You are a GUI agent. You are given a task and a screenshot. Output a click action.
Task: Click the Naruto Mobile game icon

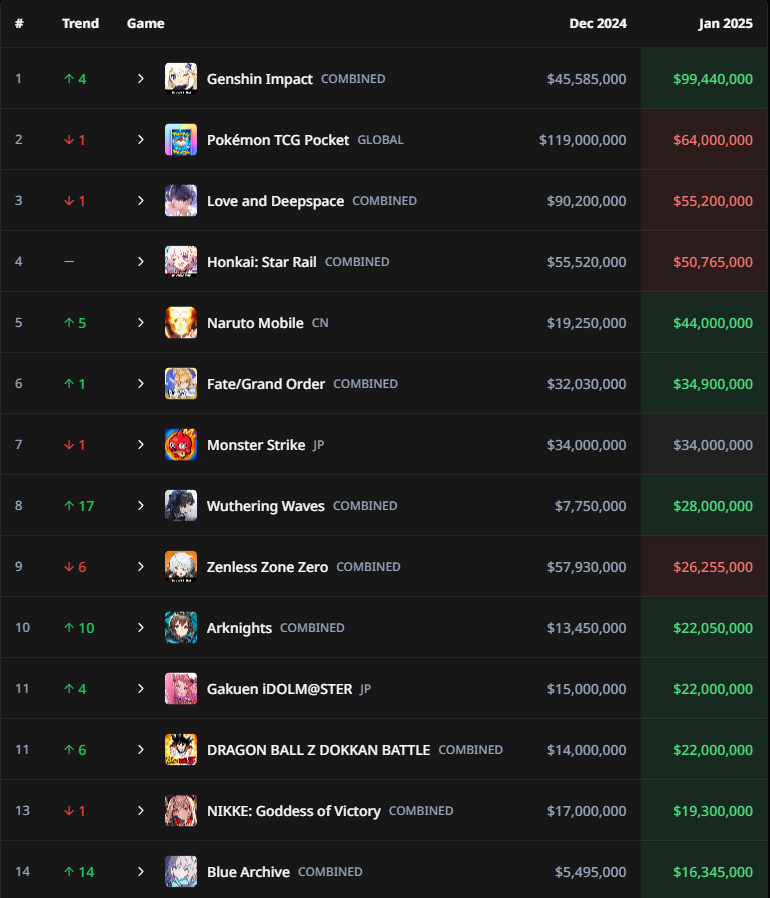pyautogui.click(x=181, y=323)
